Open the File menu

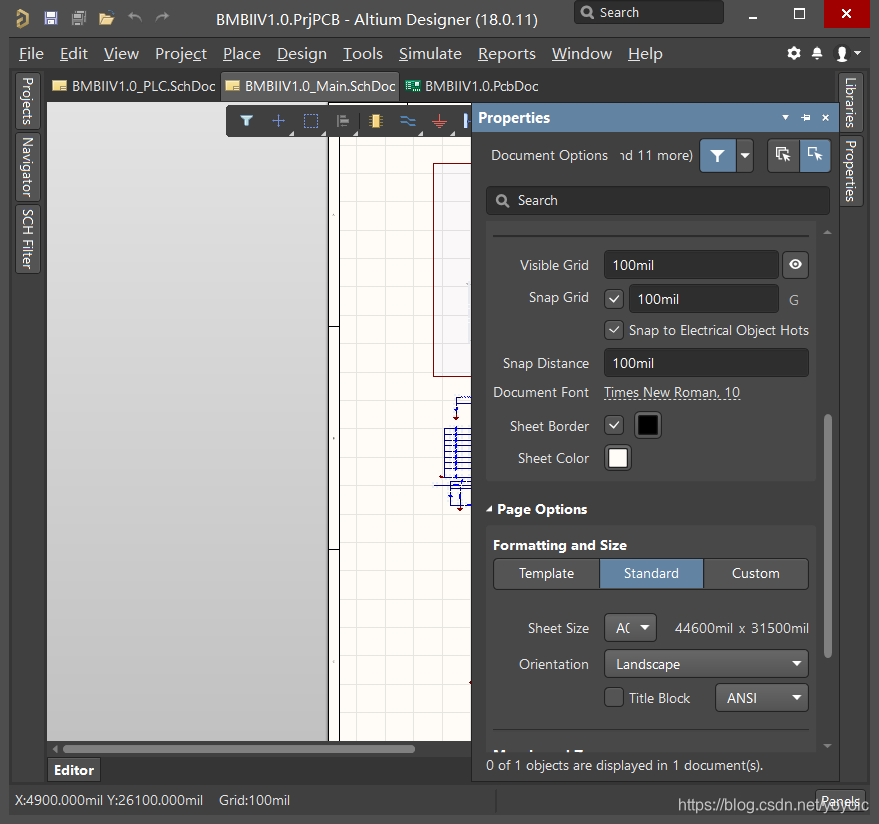[31, 54]
